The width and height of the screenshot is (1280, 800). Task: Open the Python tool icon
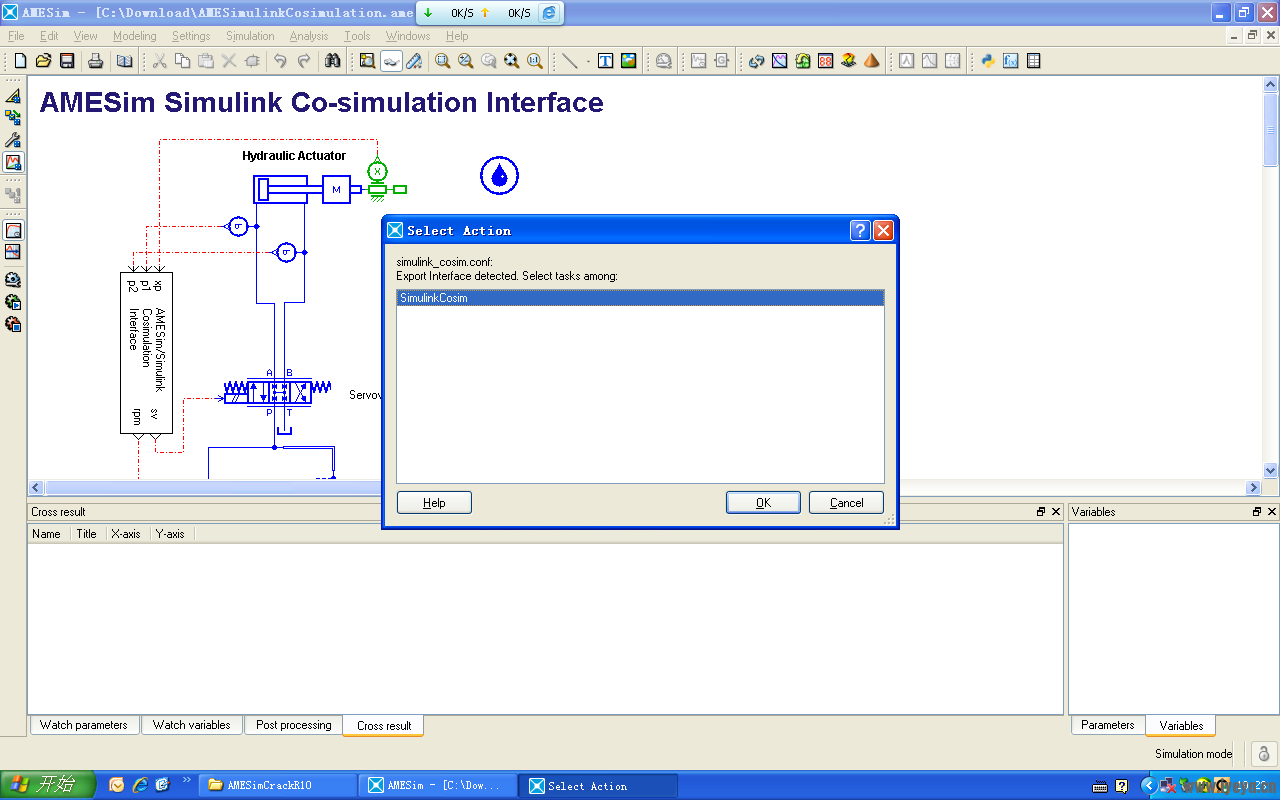tap(987, 61)
